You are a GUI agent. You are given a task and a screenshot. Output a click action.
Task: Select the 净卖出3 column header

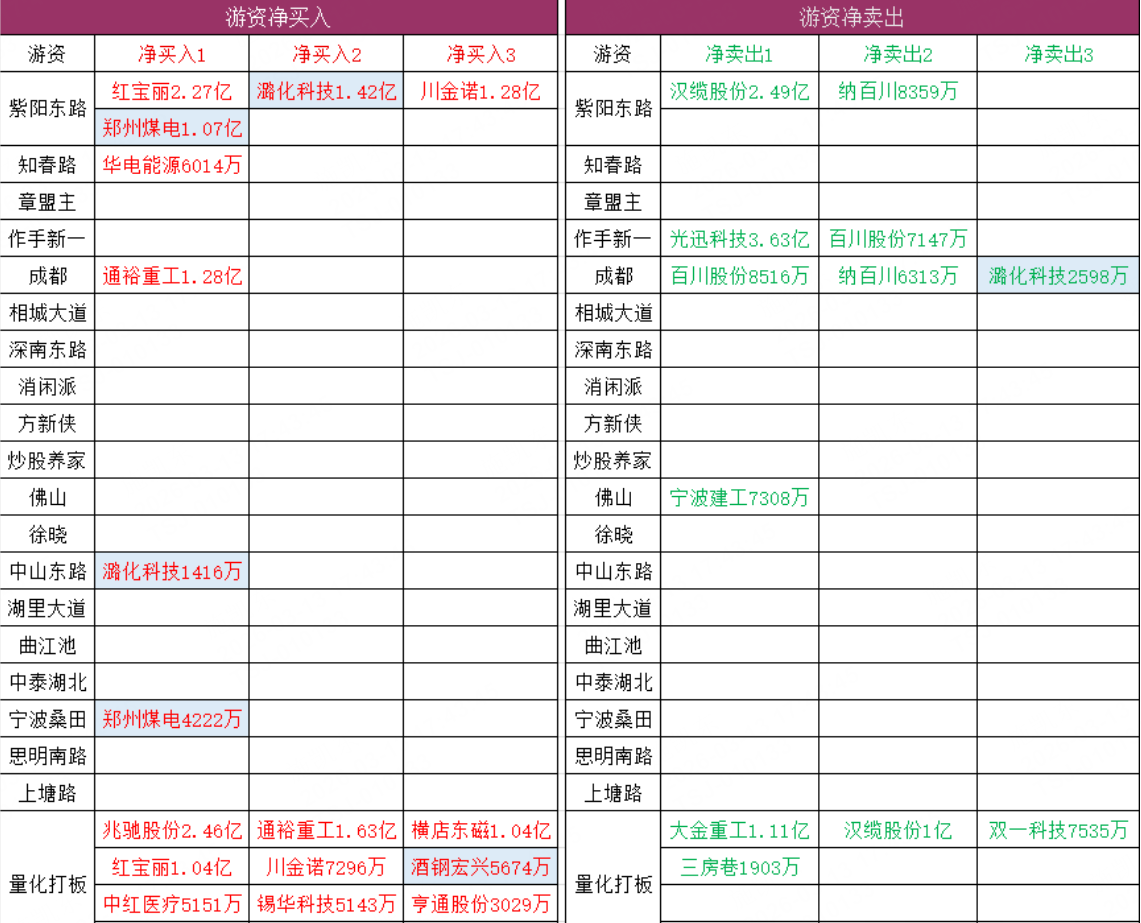click(x=1059, y=54)
